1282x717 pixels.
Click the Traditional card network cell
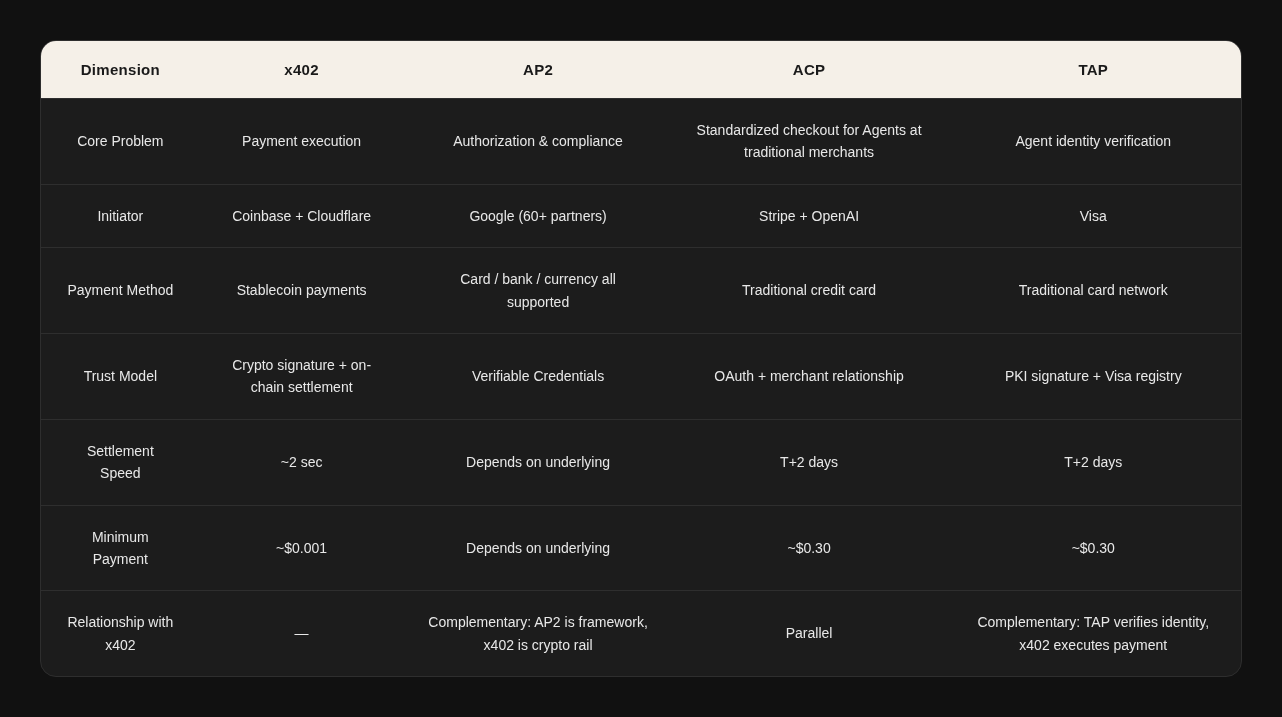click(x=1093, y=290)
